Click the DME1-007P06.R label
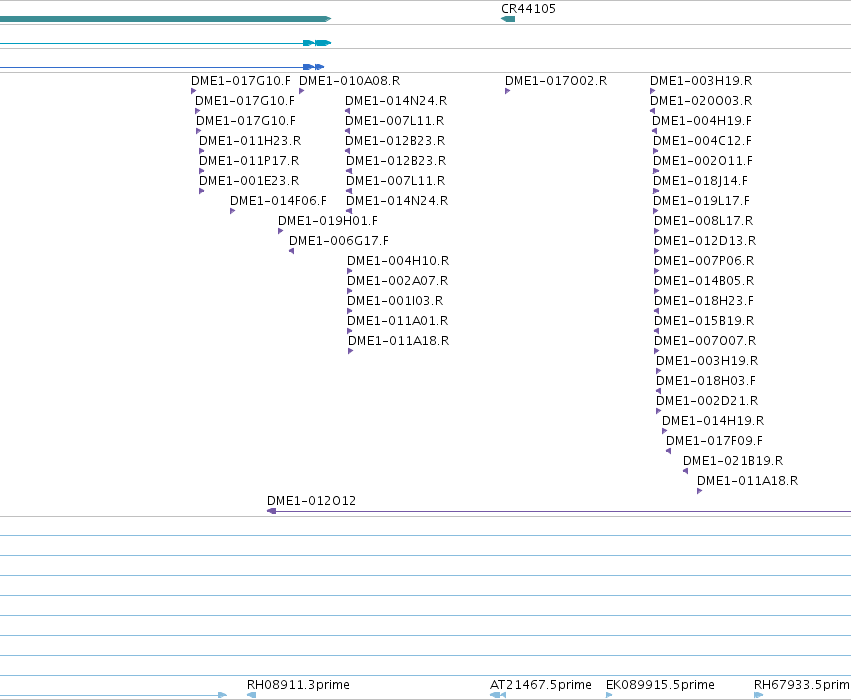This screenshot has height=700, width=851. pos(704,261)
